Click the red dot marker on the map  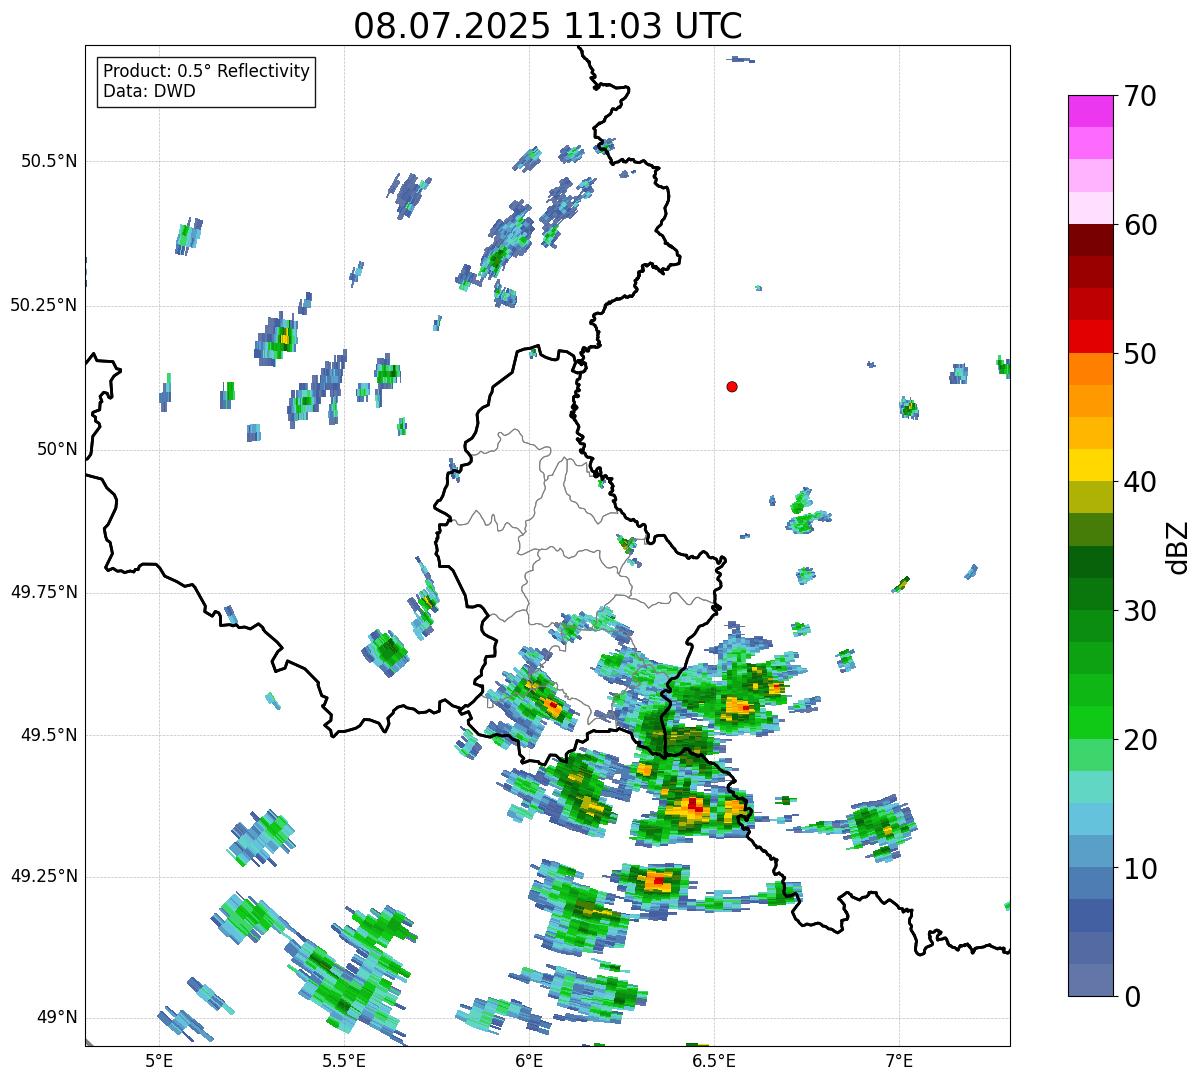coord(732,386)
